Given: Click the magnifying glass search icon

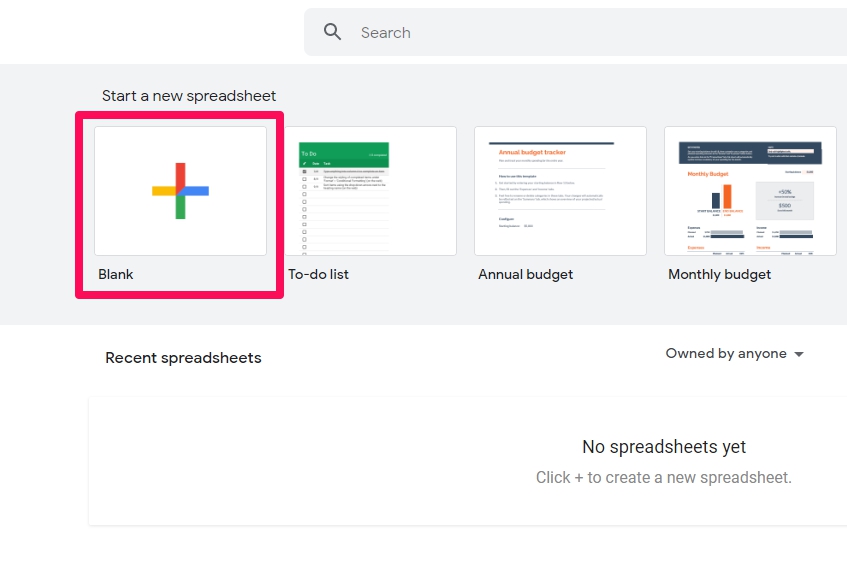Looking at the screenshot, I should point(332,32).
